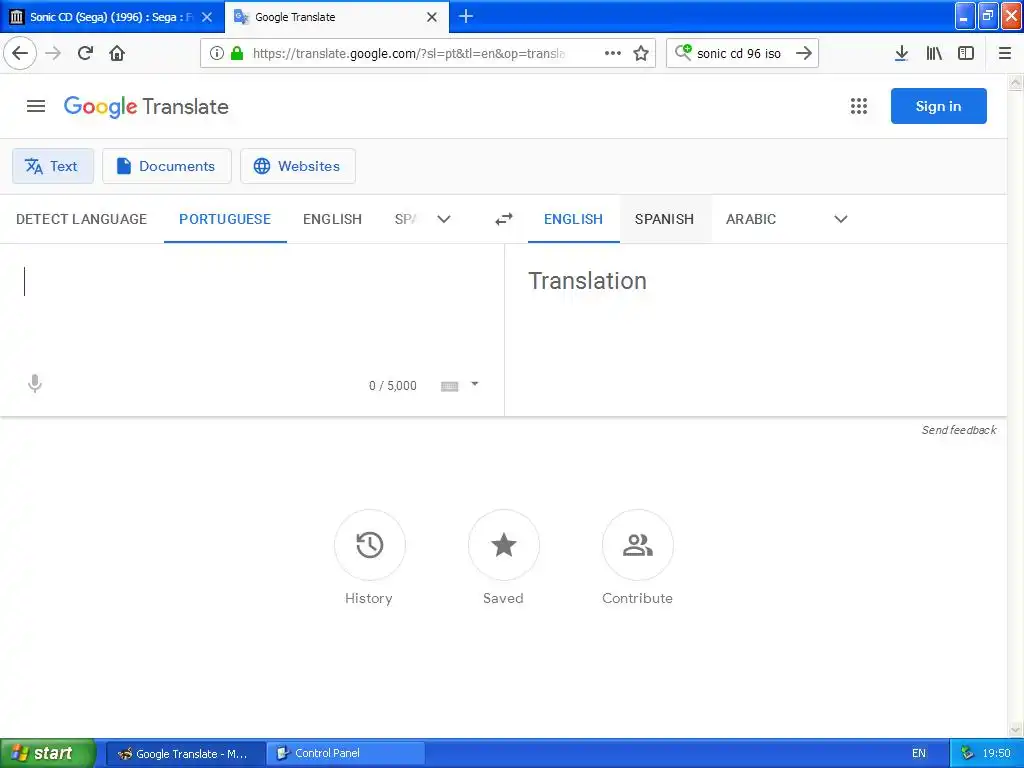Open the Saved star icon
The width and height of the screenshot is (1024, 768).
click(x=504, y=545)
